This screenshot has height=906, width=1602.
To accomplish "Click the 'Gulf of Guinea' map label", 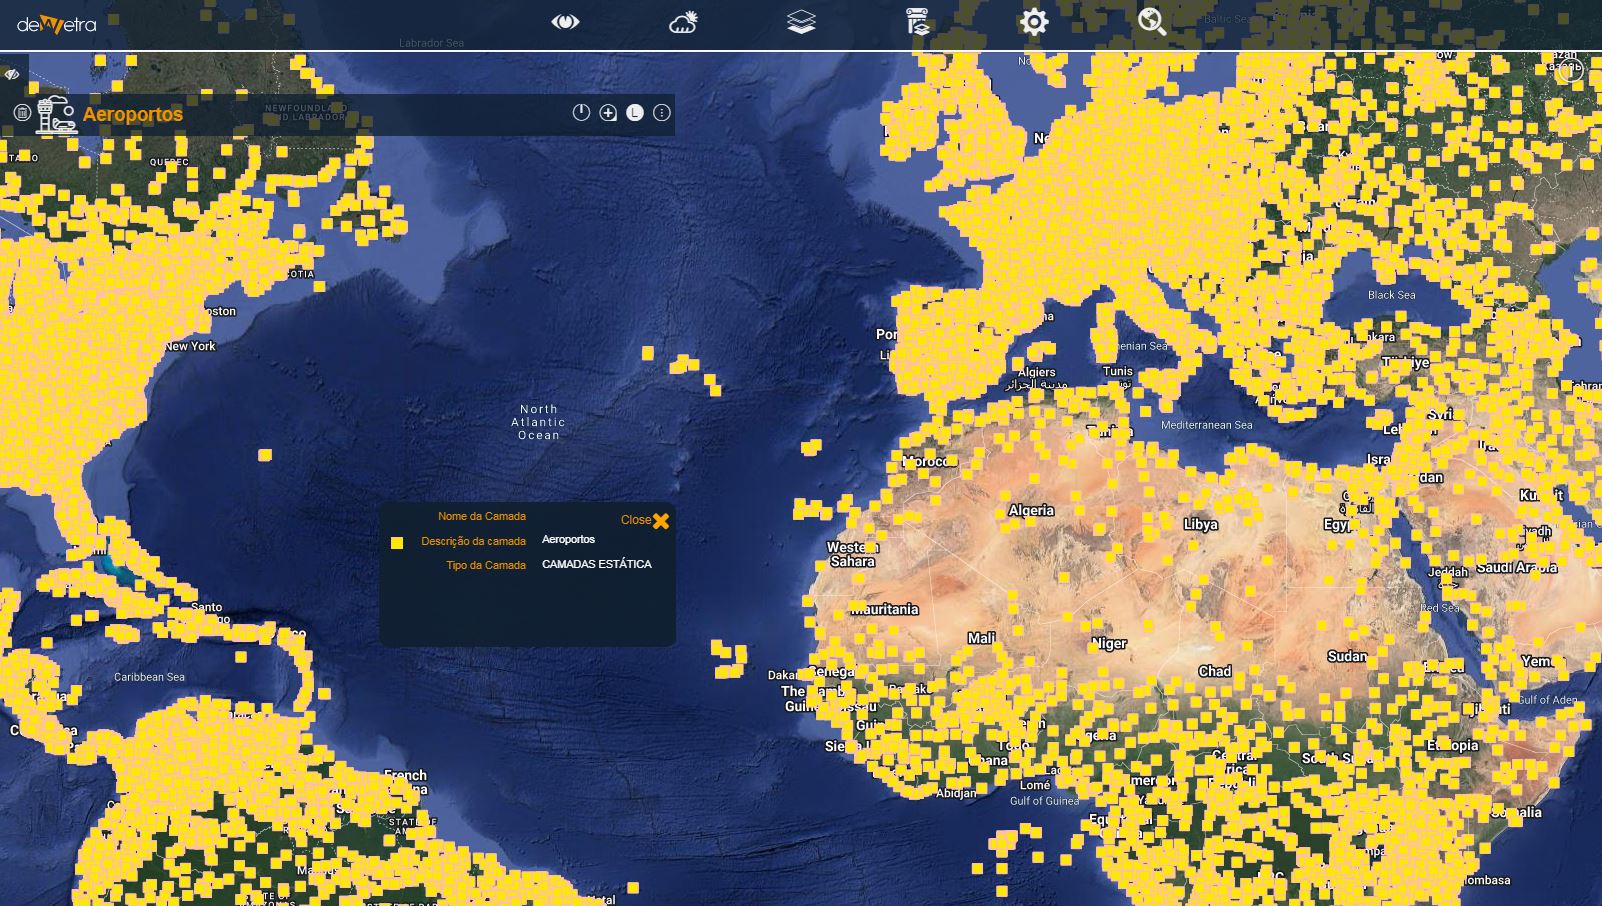I will click(x=1044, y=801).
